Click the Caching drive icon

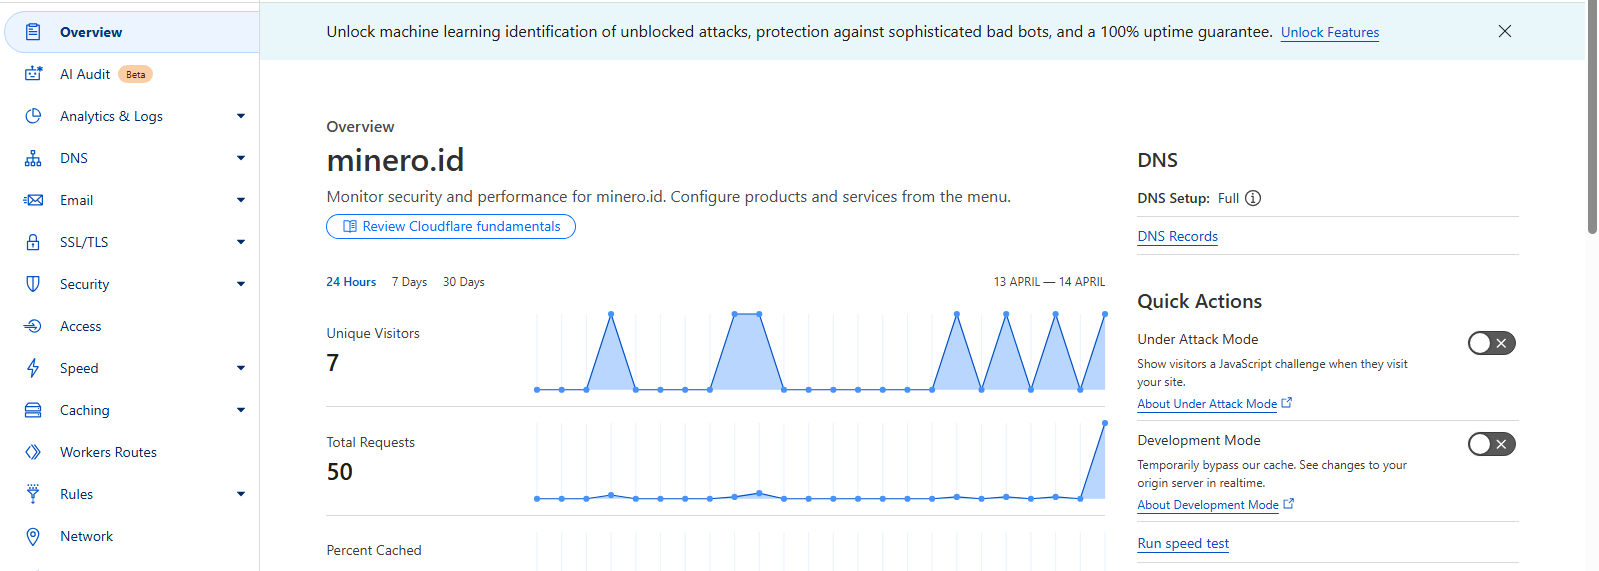(x=33, y=410)
